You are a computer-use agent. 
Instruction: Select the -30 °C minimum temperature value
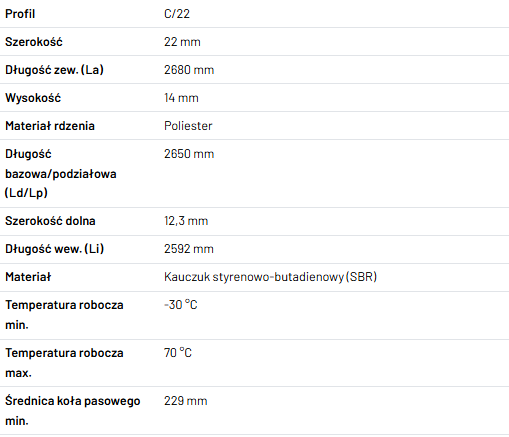pyautogui.click(x=181, y=305)
